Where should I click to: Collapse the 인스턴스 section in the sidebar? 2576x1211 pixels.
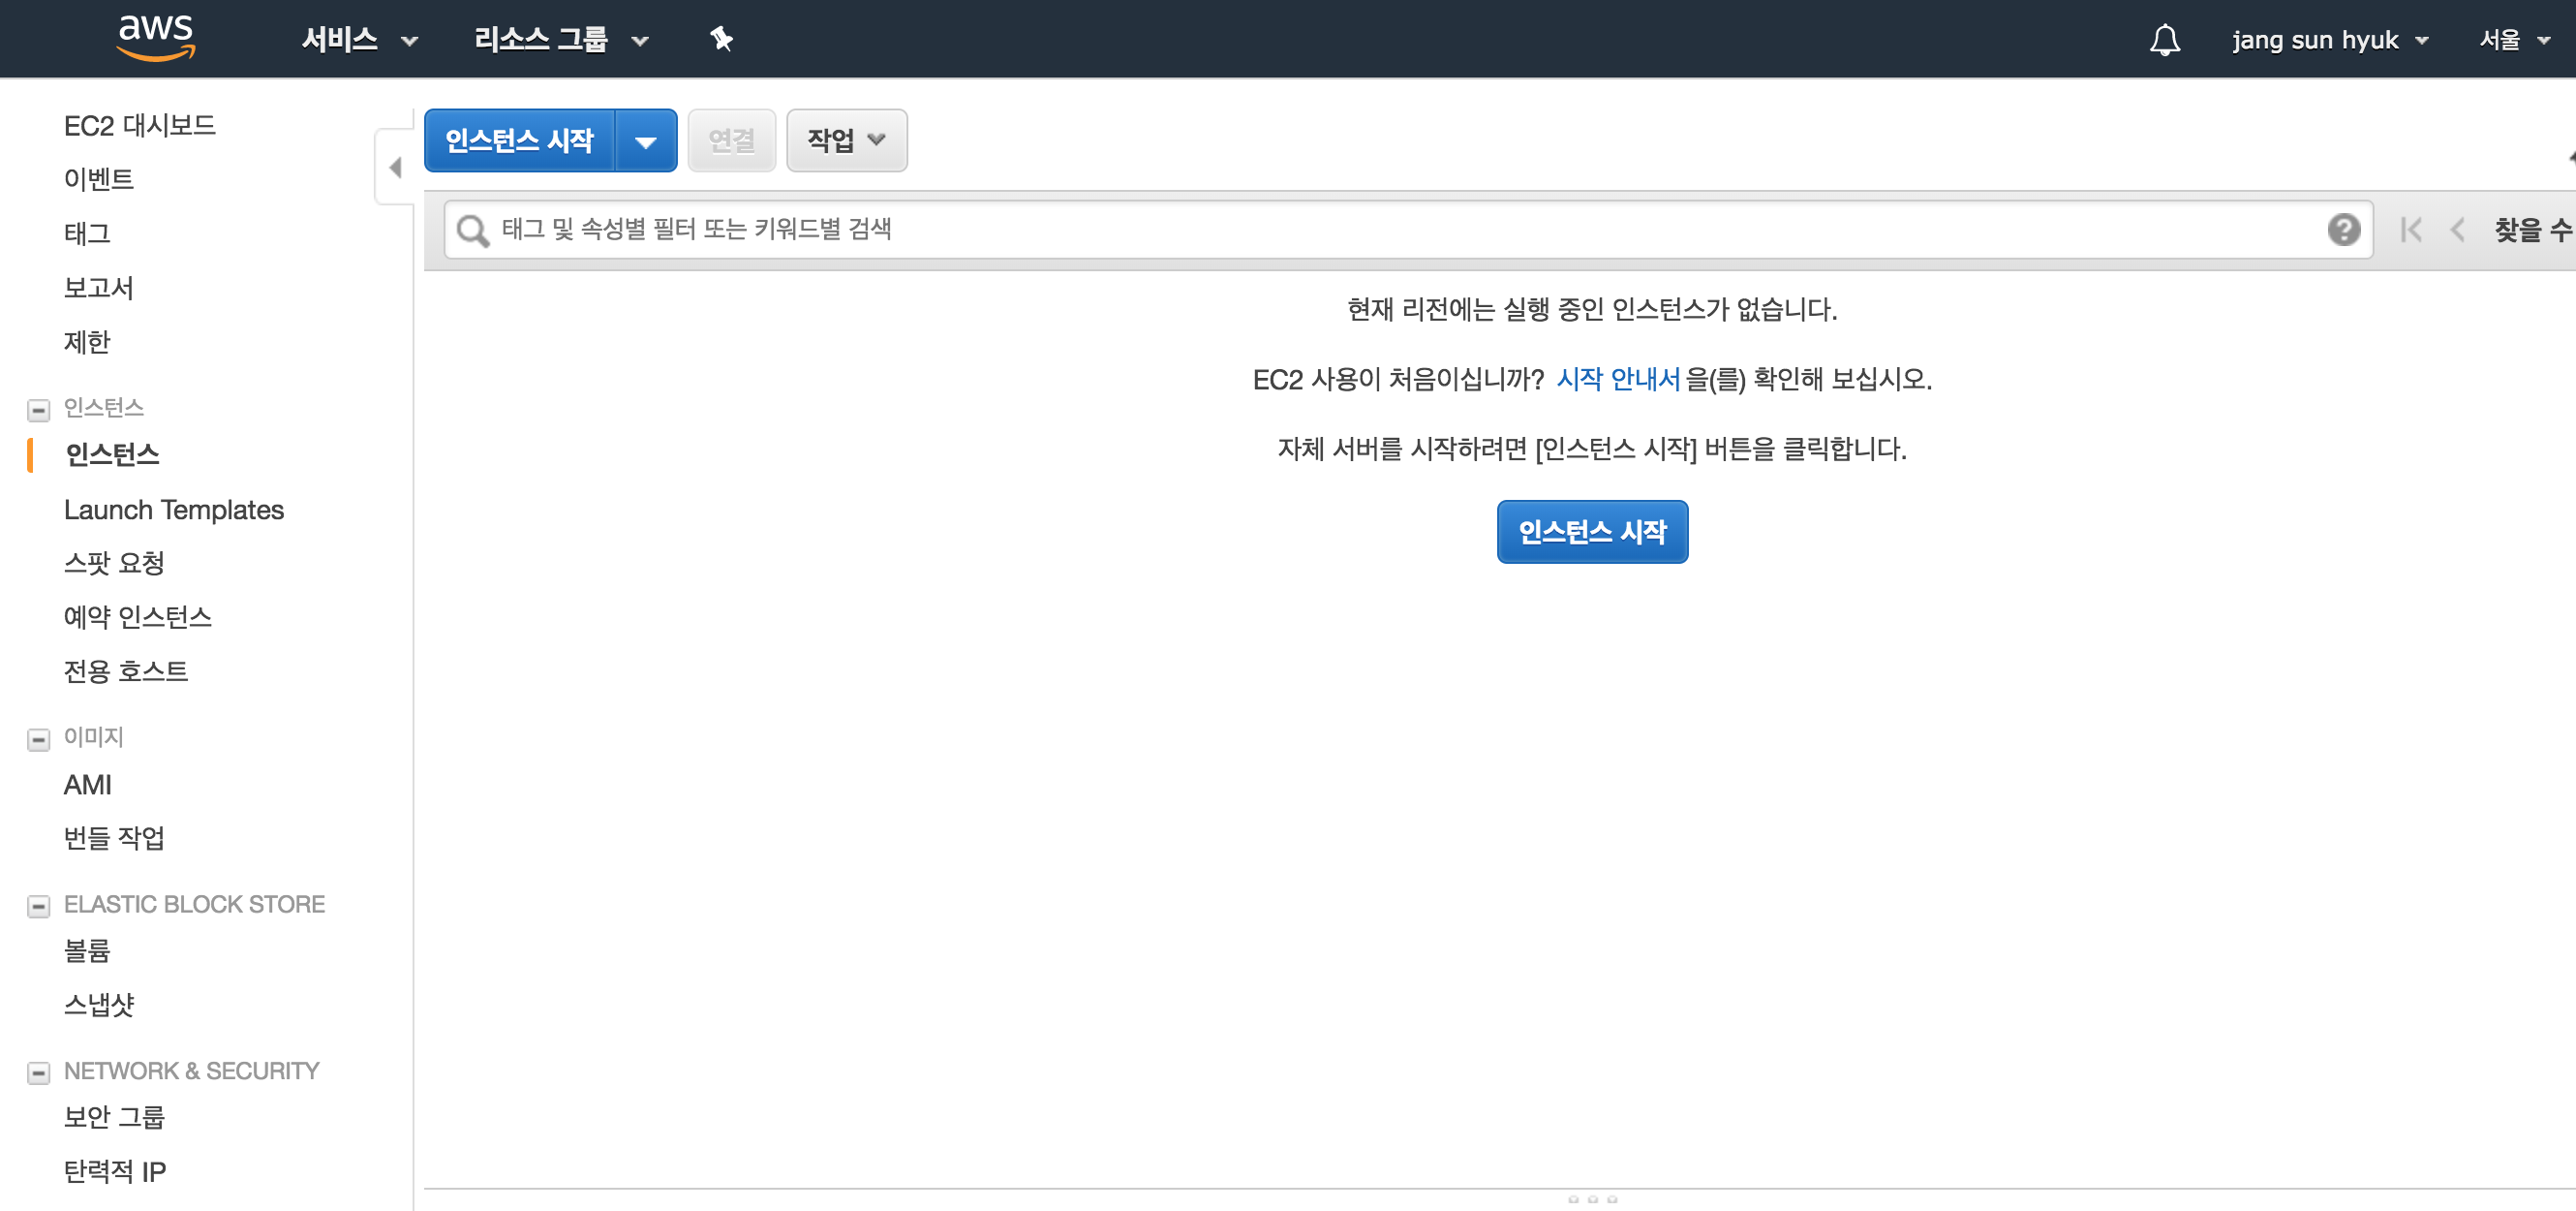pos(39,408)
